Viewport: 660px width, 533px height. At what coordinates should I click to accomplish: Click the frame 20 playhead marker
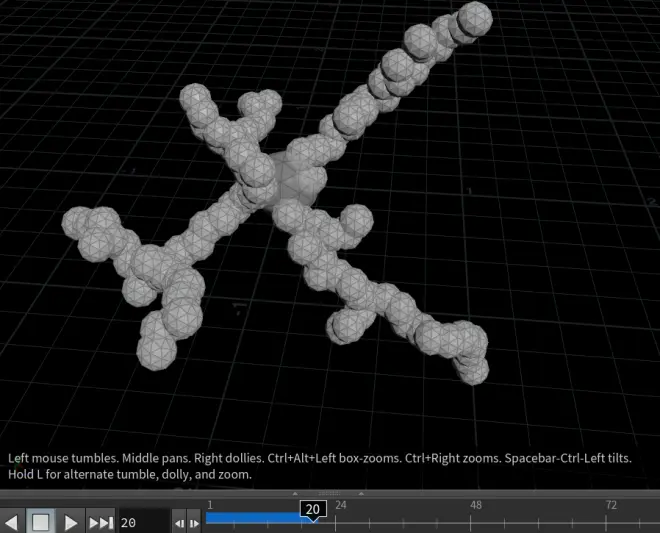click(x=313, y=509)
